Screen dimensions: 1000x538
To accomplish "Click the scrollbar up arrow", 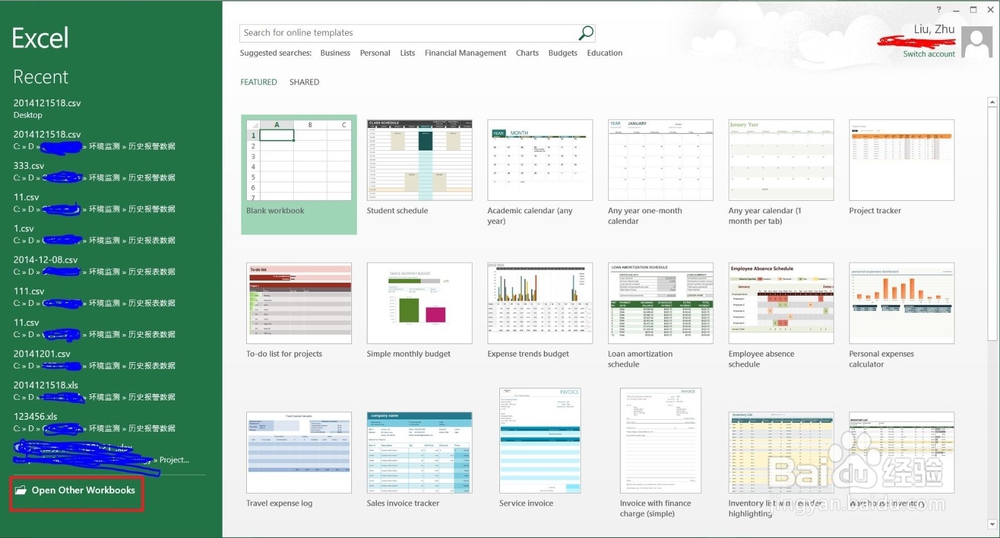I will 992,102.
